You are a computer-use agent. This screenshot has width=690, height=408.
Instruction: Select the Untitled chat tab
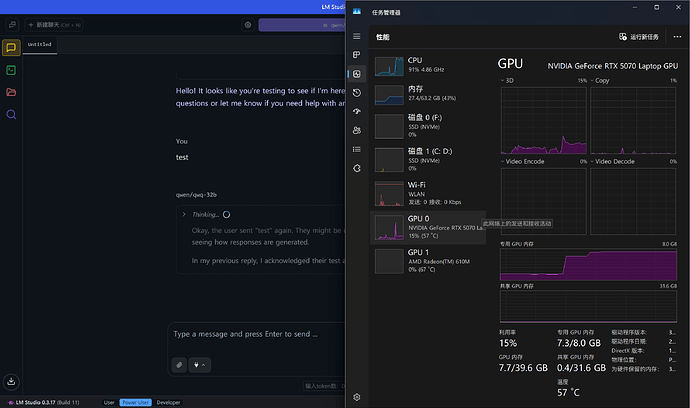pyautogui.click(x=40, y=44)
